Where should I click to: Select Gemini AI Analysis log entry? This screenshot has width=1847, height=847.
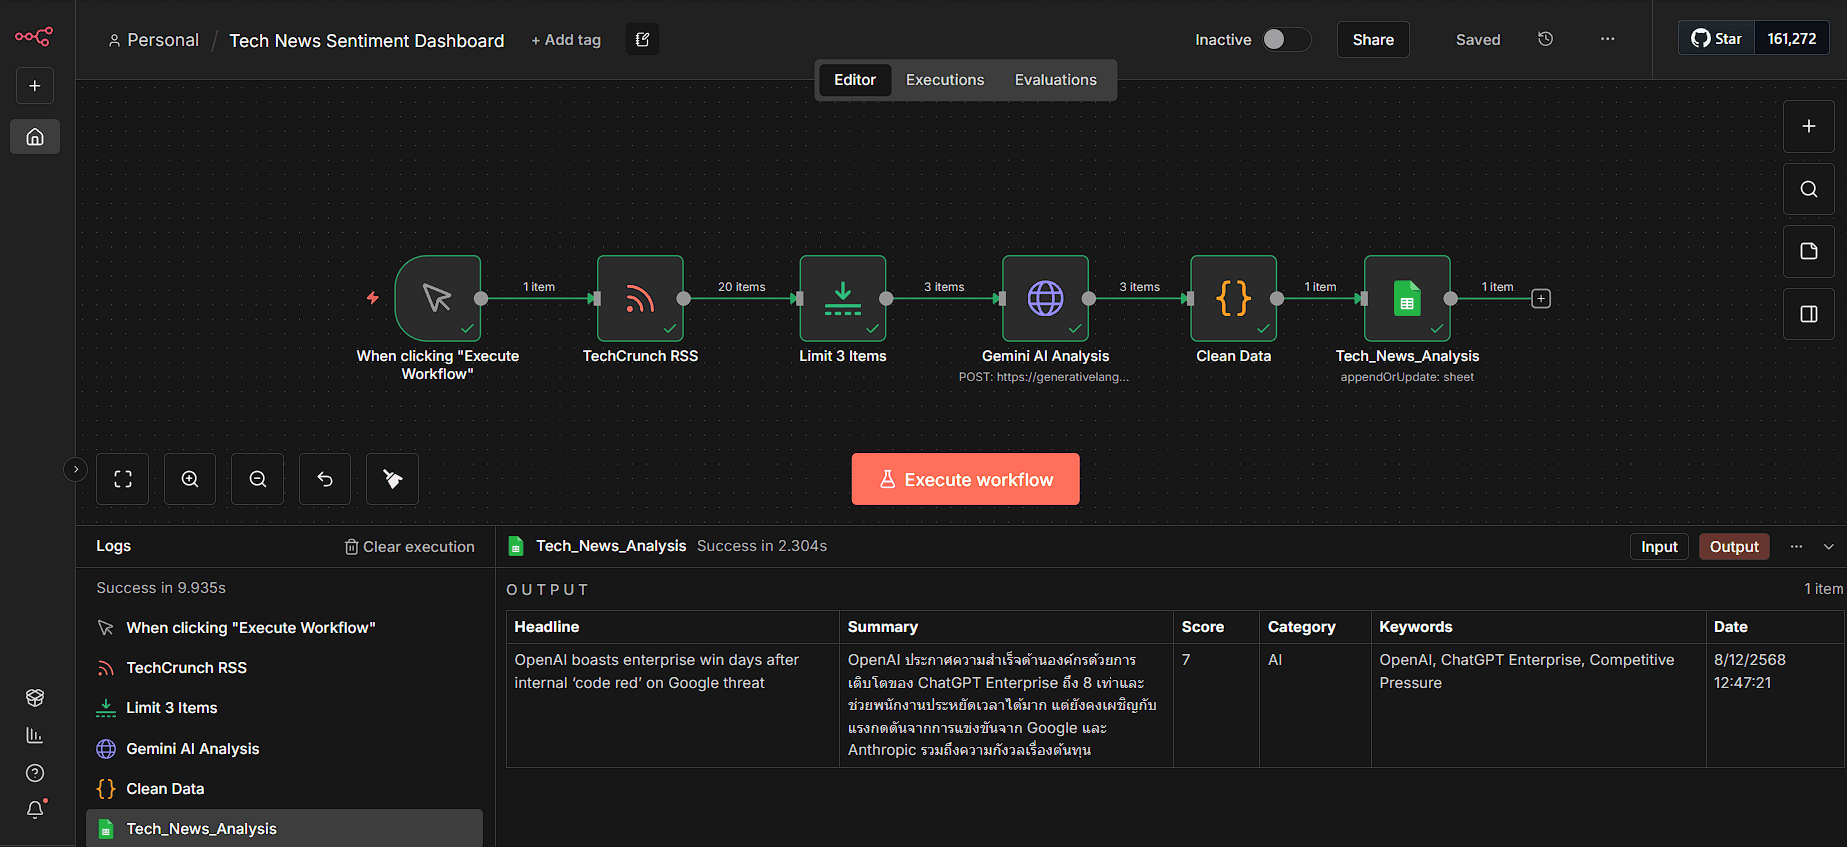pyautogui.click(x=284, y=749)
